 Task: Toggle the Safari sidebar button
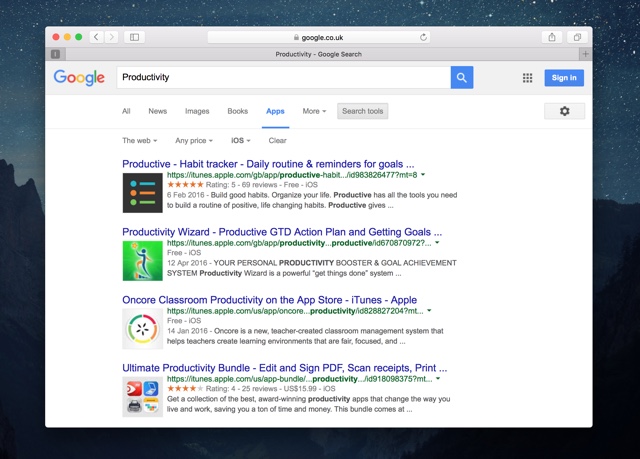tap(134, 37)
